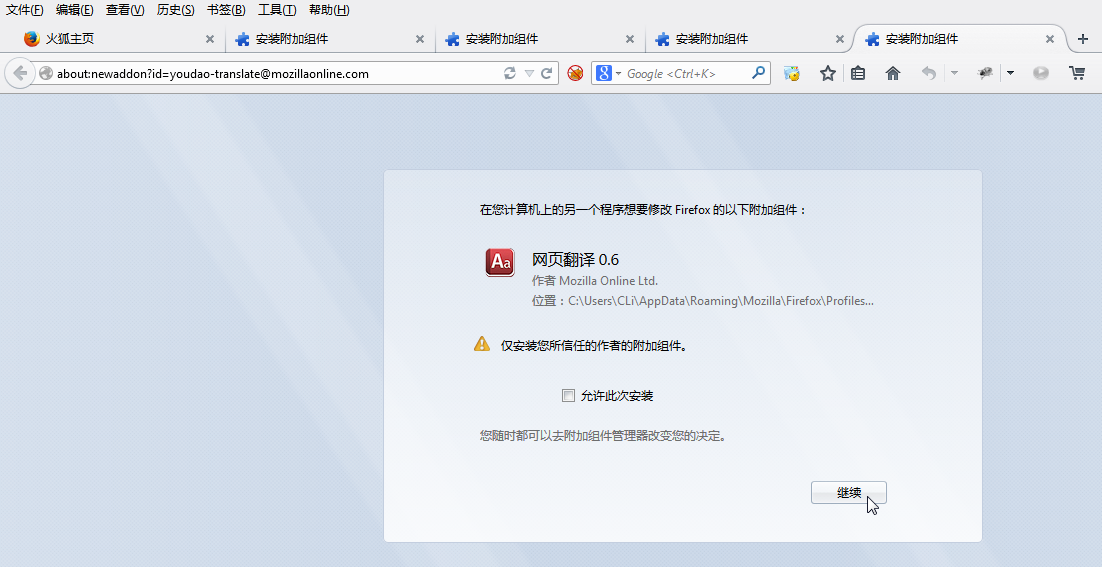Open the dropdown next to bug icon
This screenshot has width=1102, height=567.
(x=1010, y=73)
